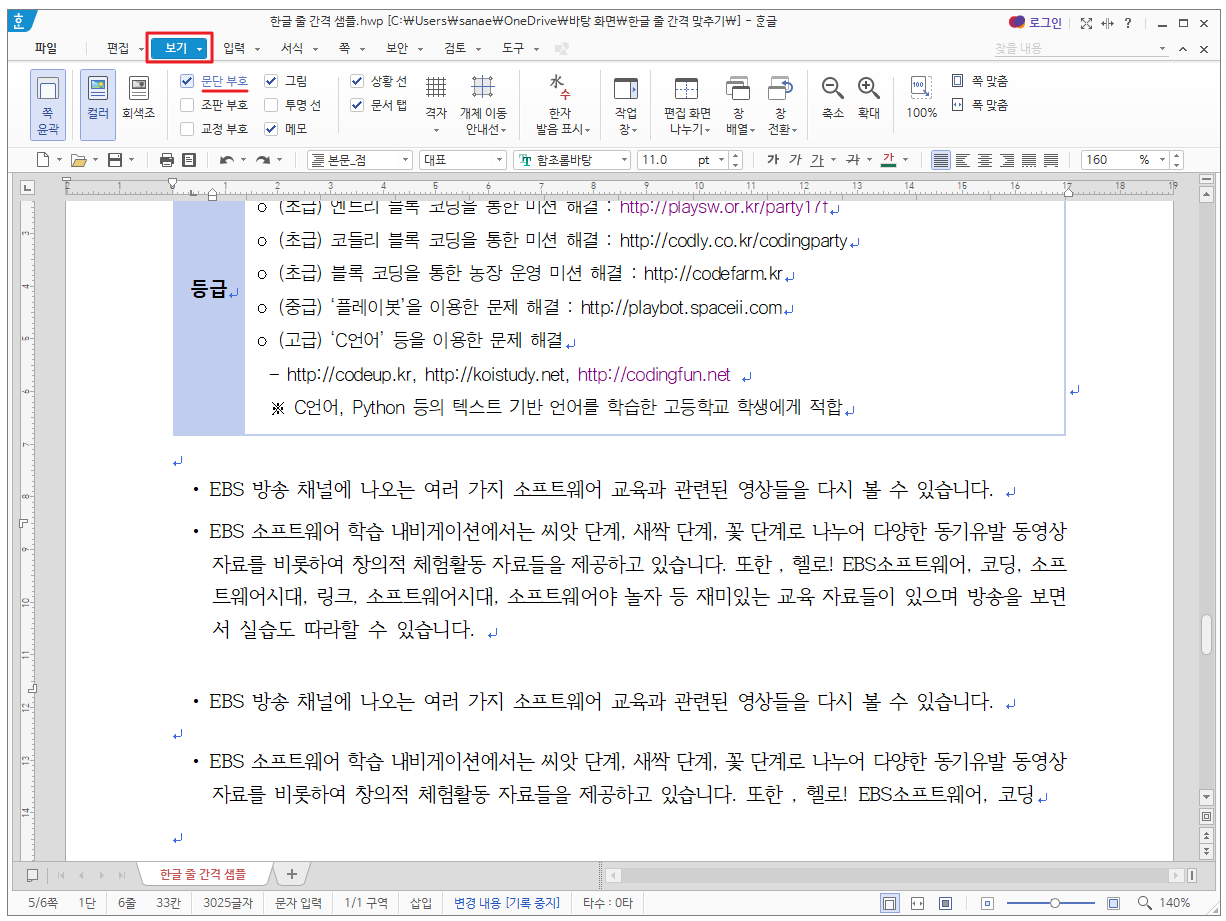Uncheck the 문단 부호 checkbox

click(187, 81)
